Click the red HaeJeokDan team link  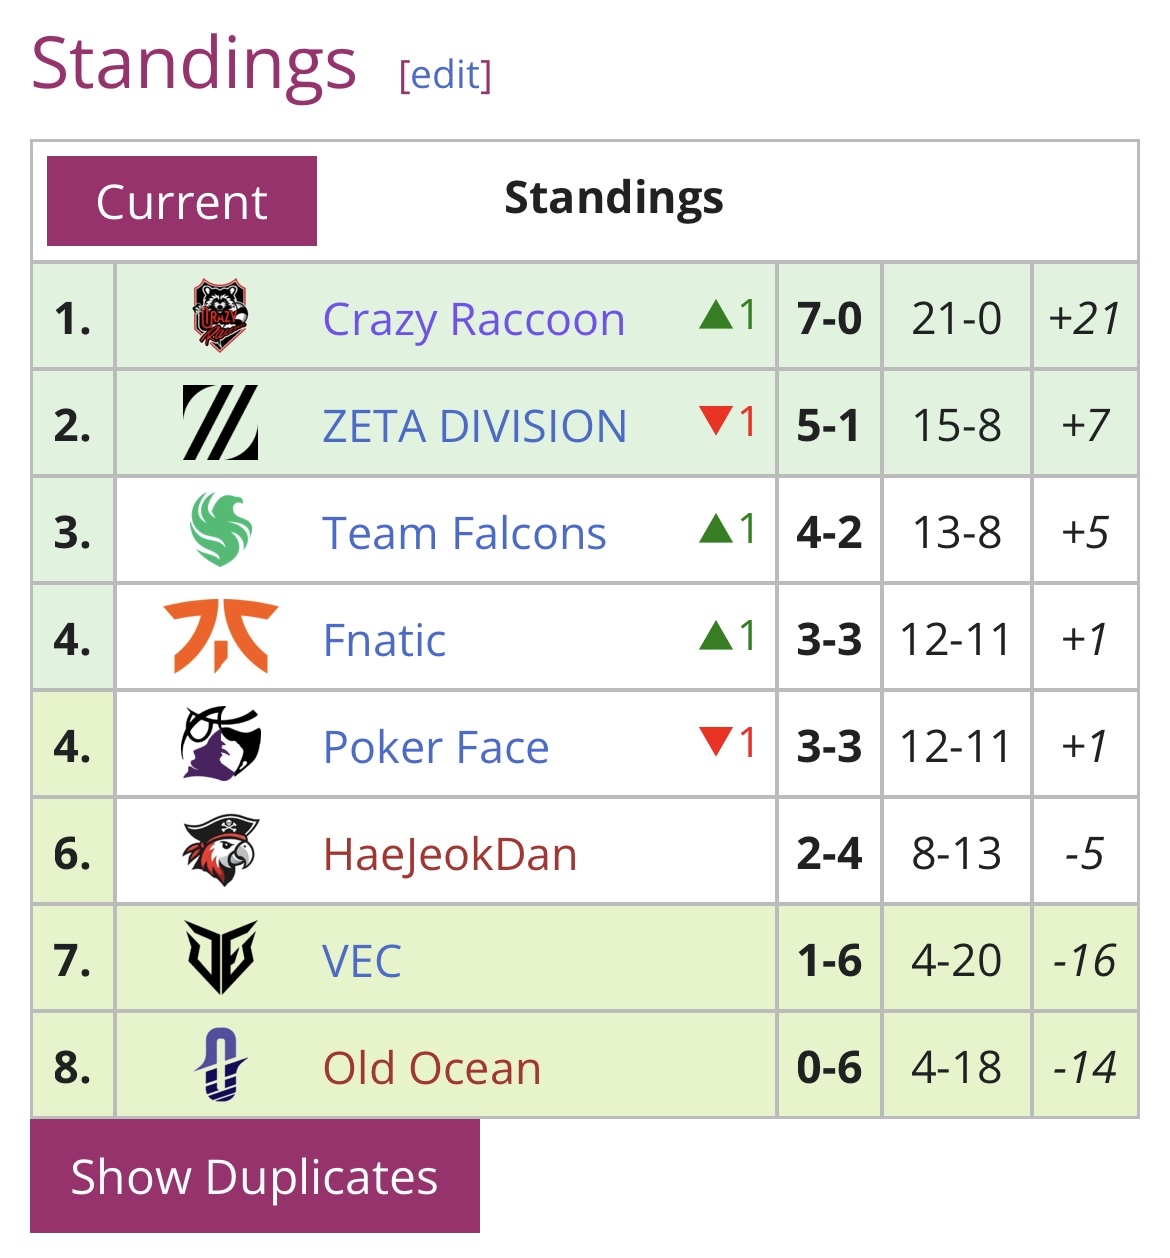click(450, 855)
